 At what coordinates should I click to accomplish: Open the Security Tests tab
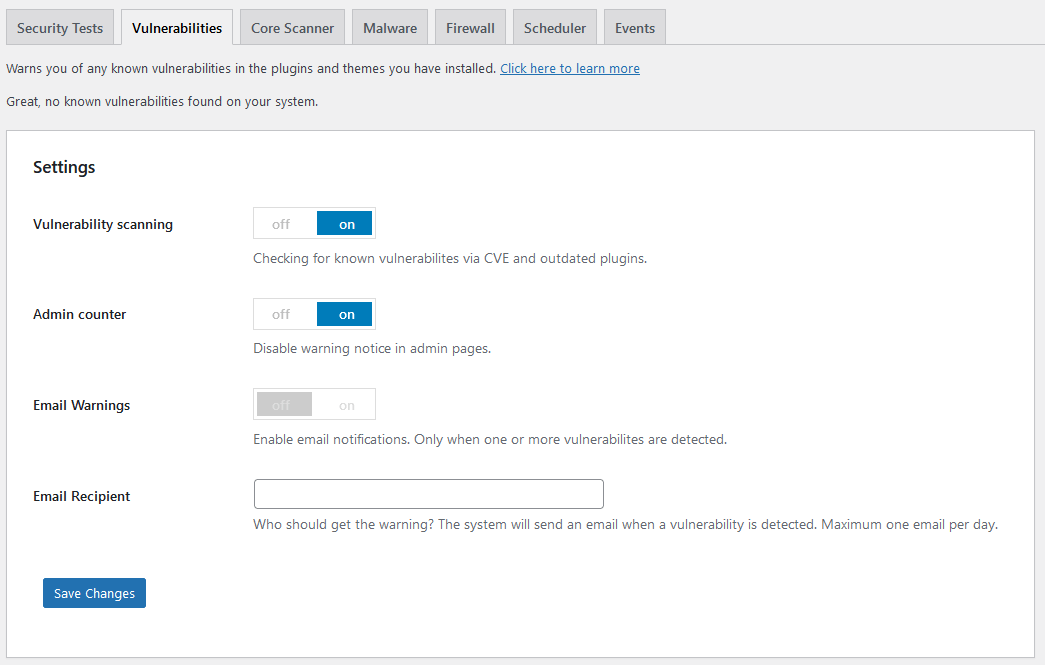(60, 28)
